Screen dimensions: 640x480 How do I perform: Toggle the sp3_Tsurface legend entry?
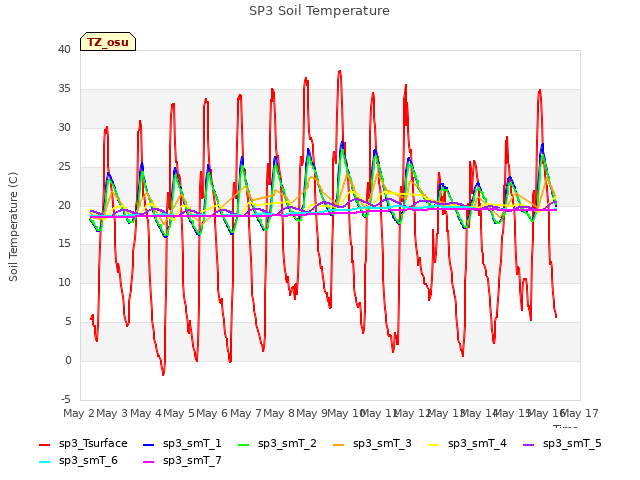click(x=83, y=444)
